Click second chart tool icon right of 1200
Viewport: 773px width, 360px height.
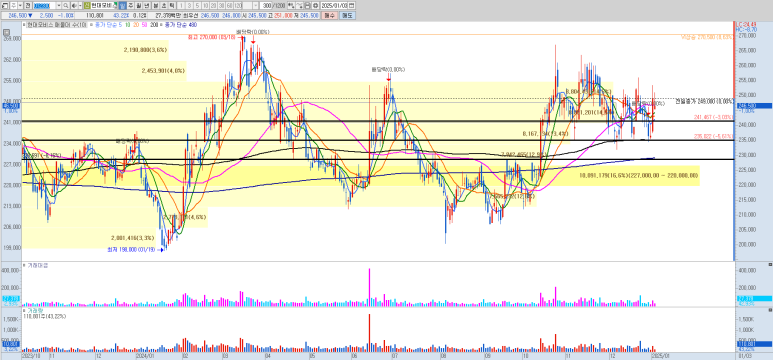point(299,5)
